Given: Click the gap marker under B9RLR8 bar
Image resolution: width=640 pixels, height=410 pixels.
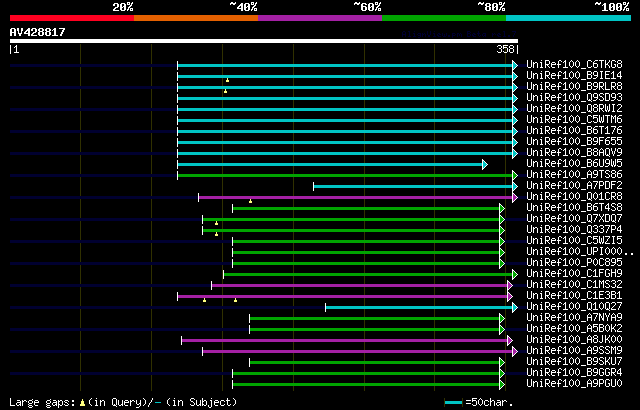Looking at the screenshot, I should [x=225, y=91].
